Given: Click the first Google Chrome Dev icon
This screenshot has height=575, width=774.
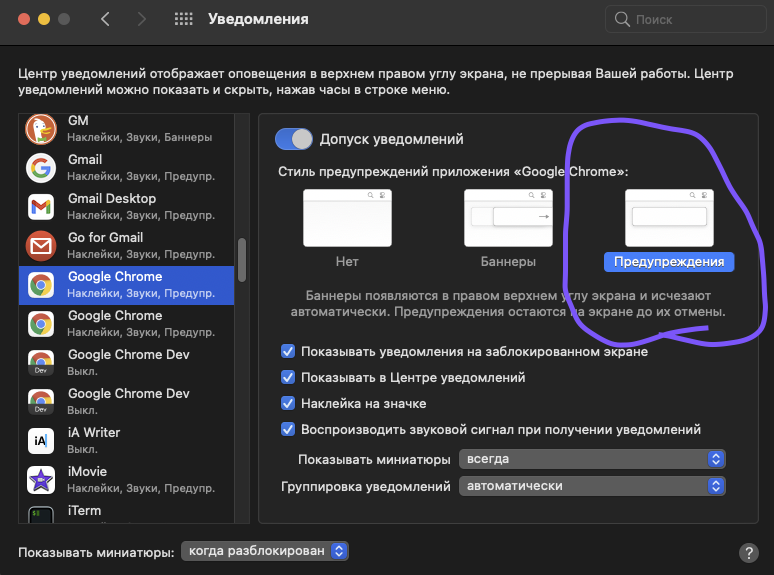Looking at the screenshot, I should pyautogui.click(x=41, y=363).
